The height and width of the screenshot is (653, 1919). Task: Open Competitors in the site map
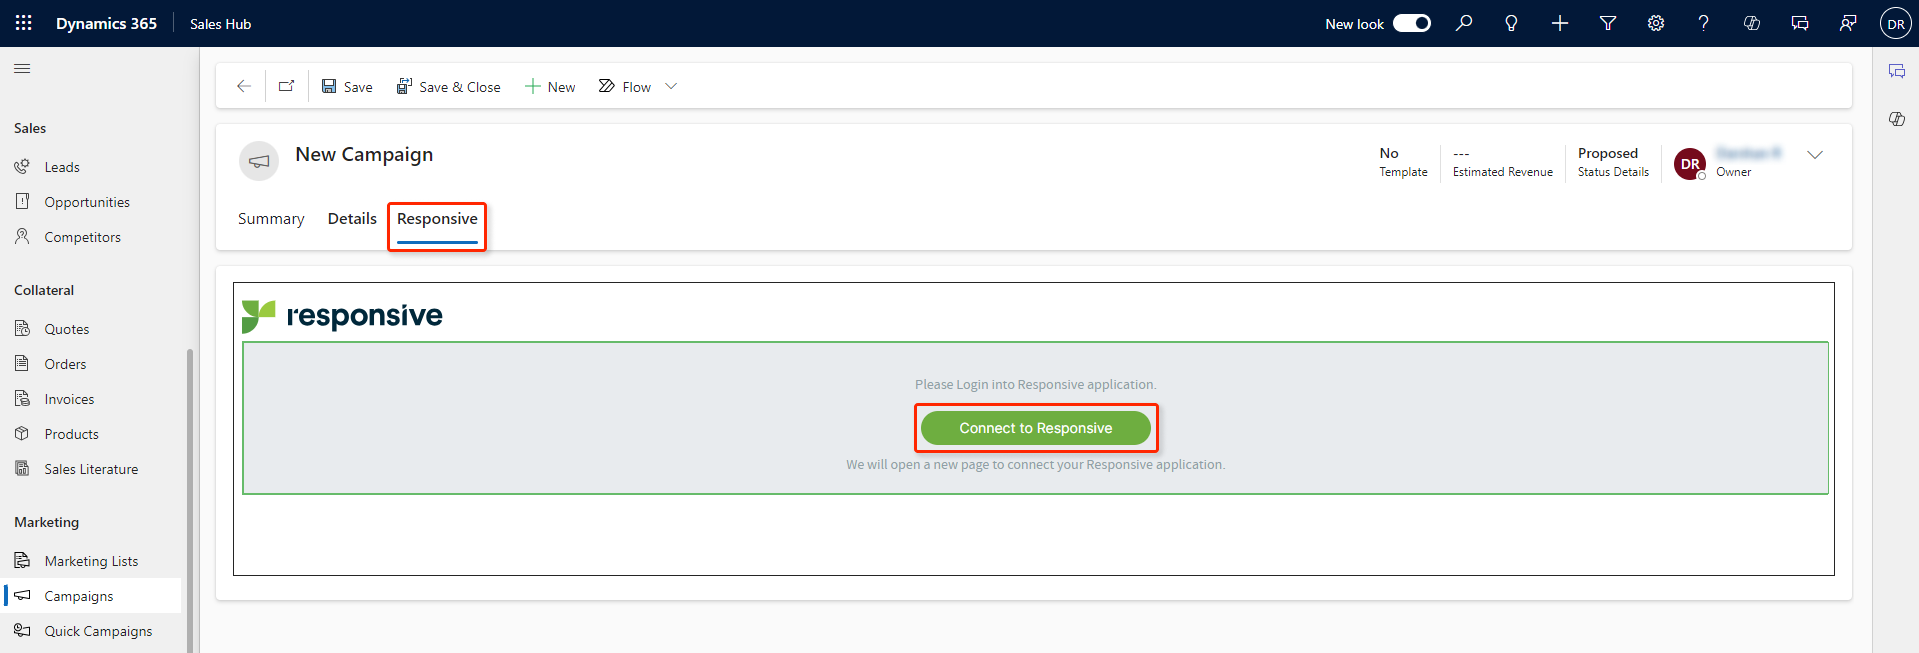tap(82, 237)
